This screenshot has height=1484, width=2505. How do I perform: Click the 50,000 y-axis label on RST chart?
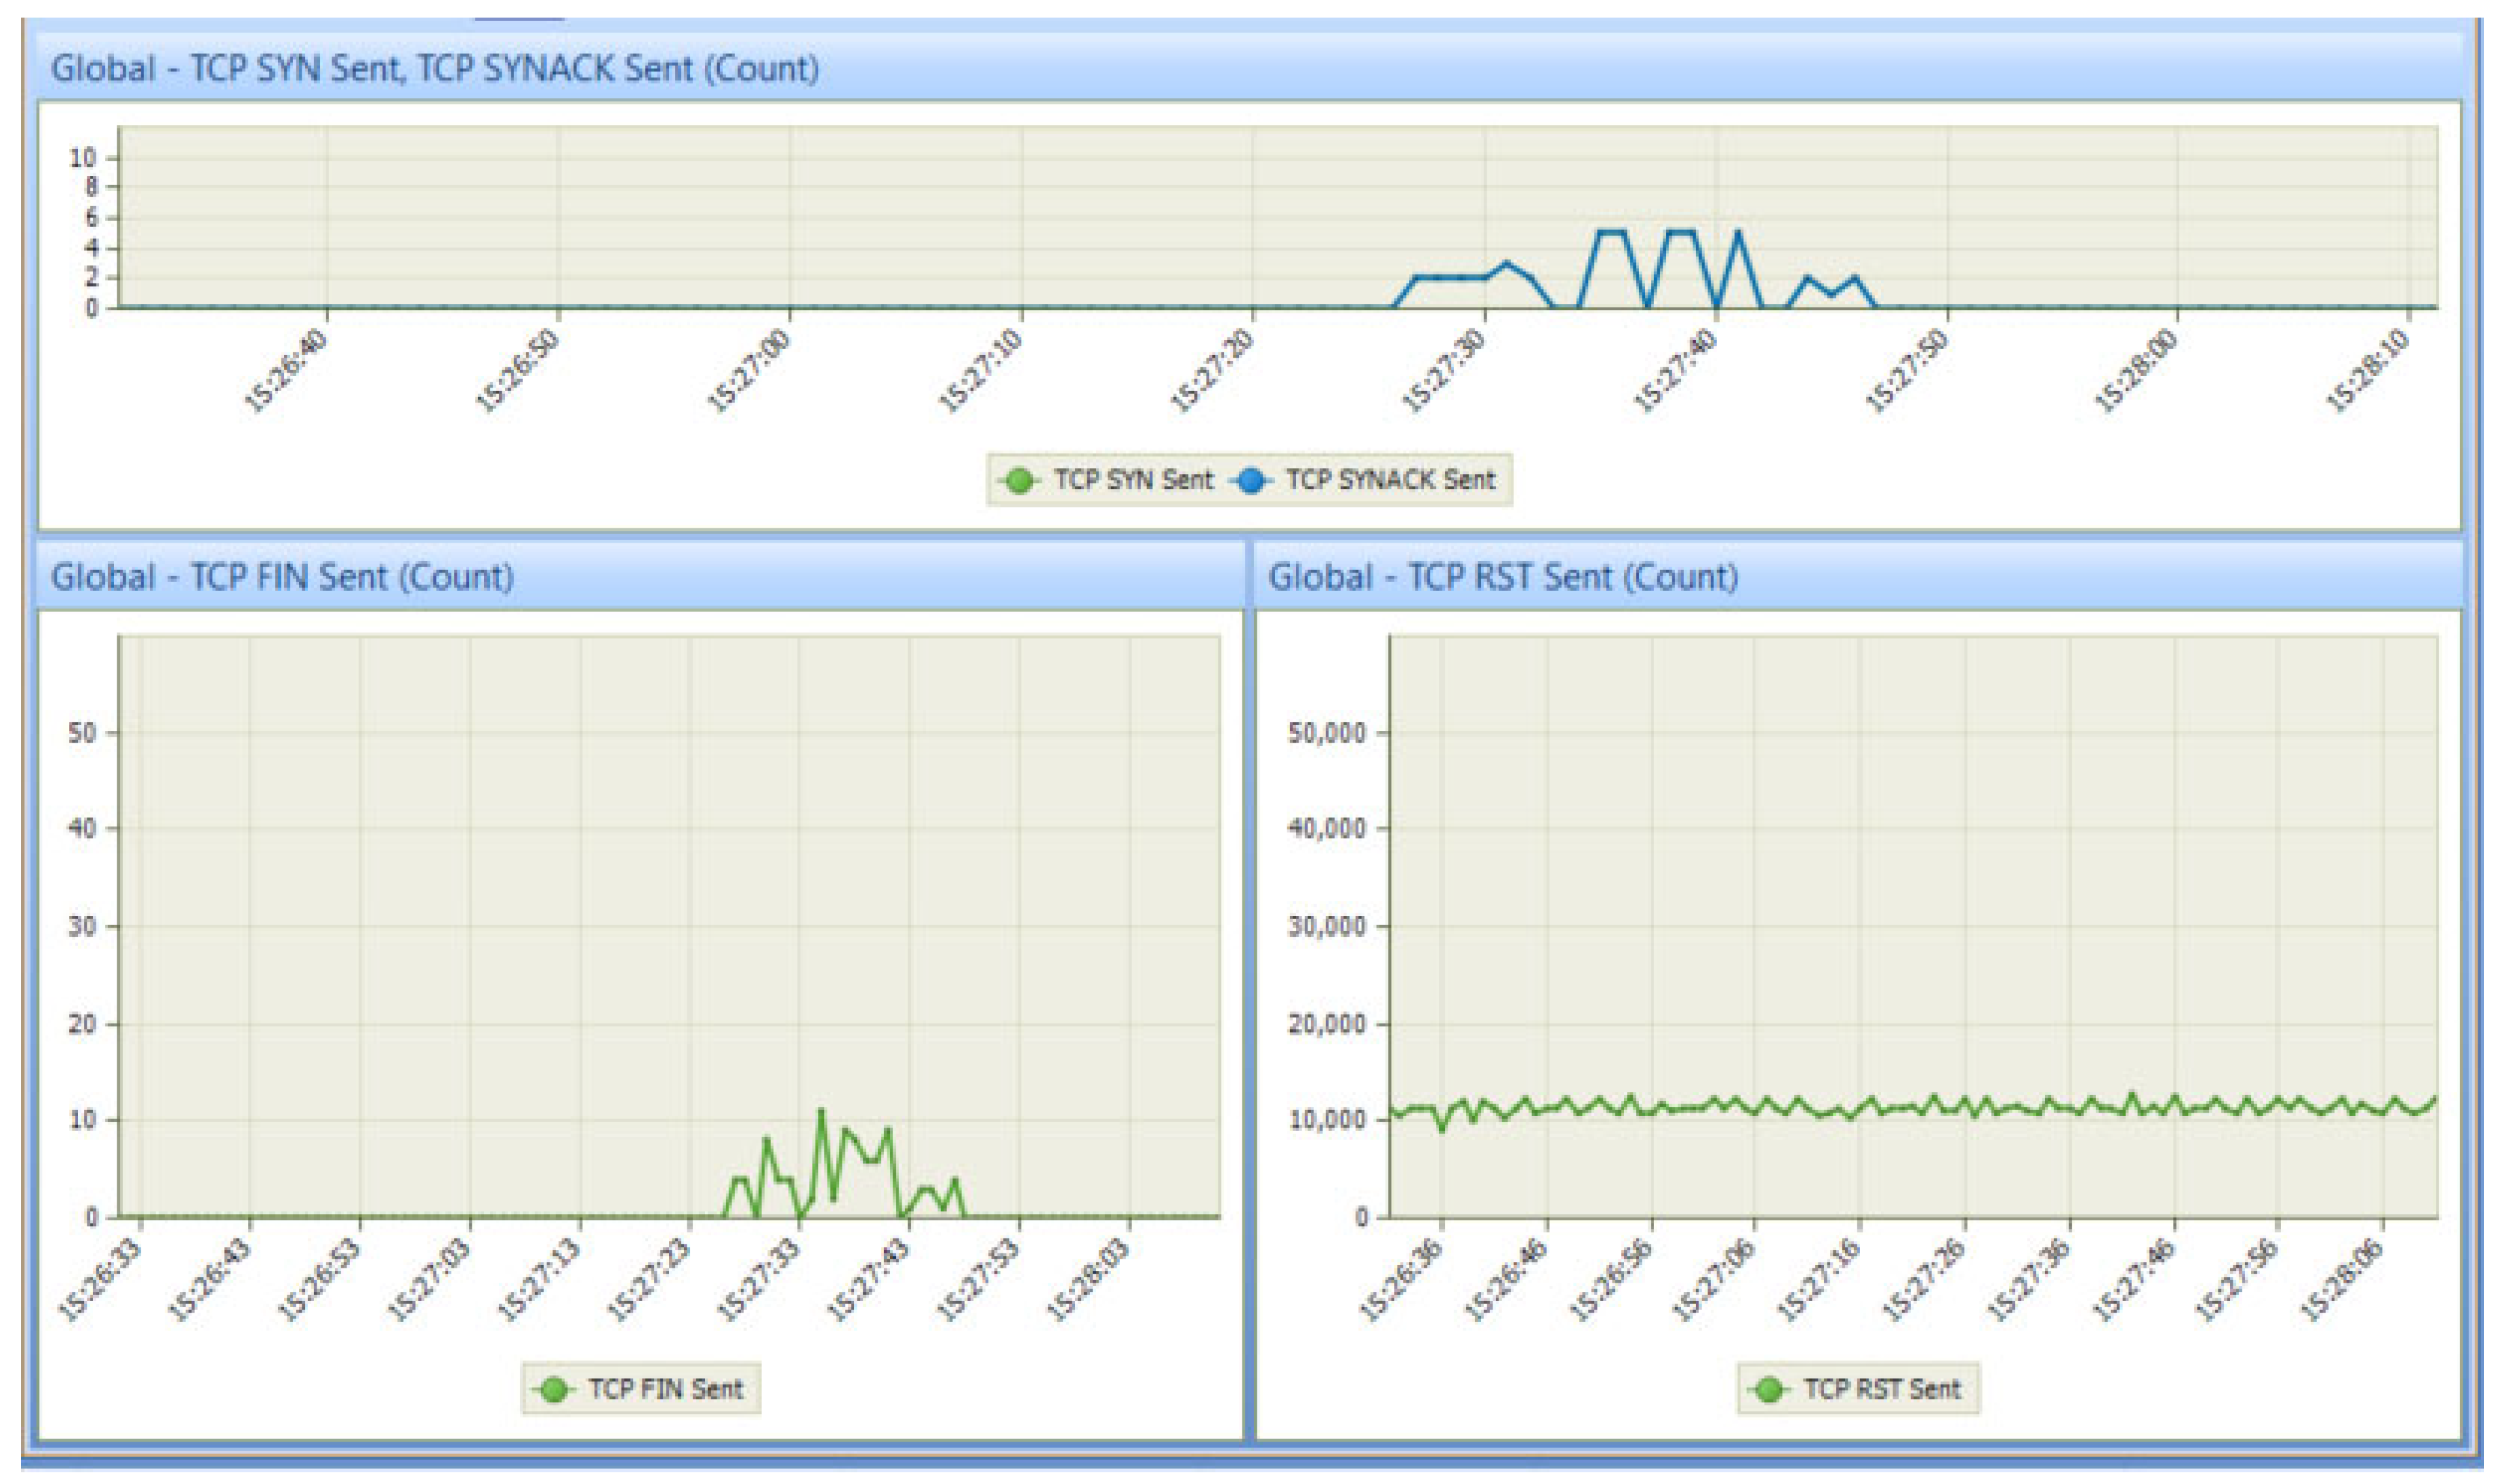click(x=1327, y=733)
